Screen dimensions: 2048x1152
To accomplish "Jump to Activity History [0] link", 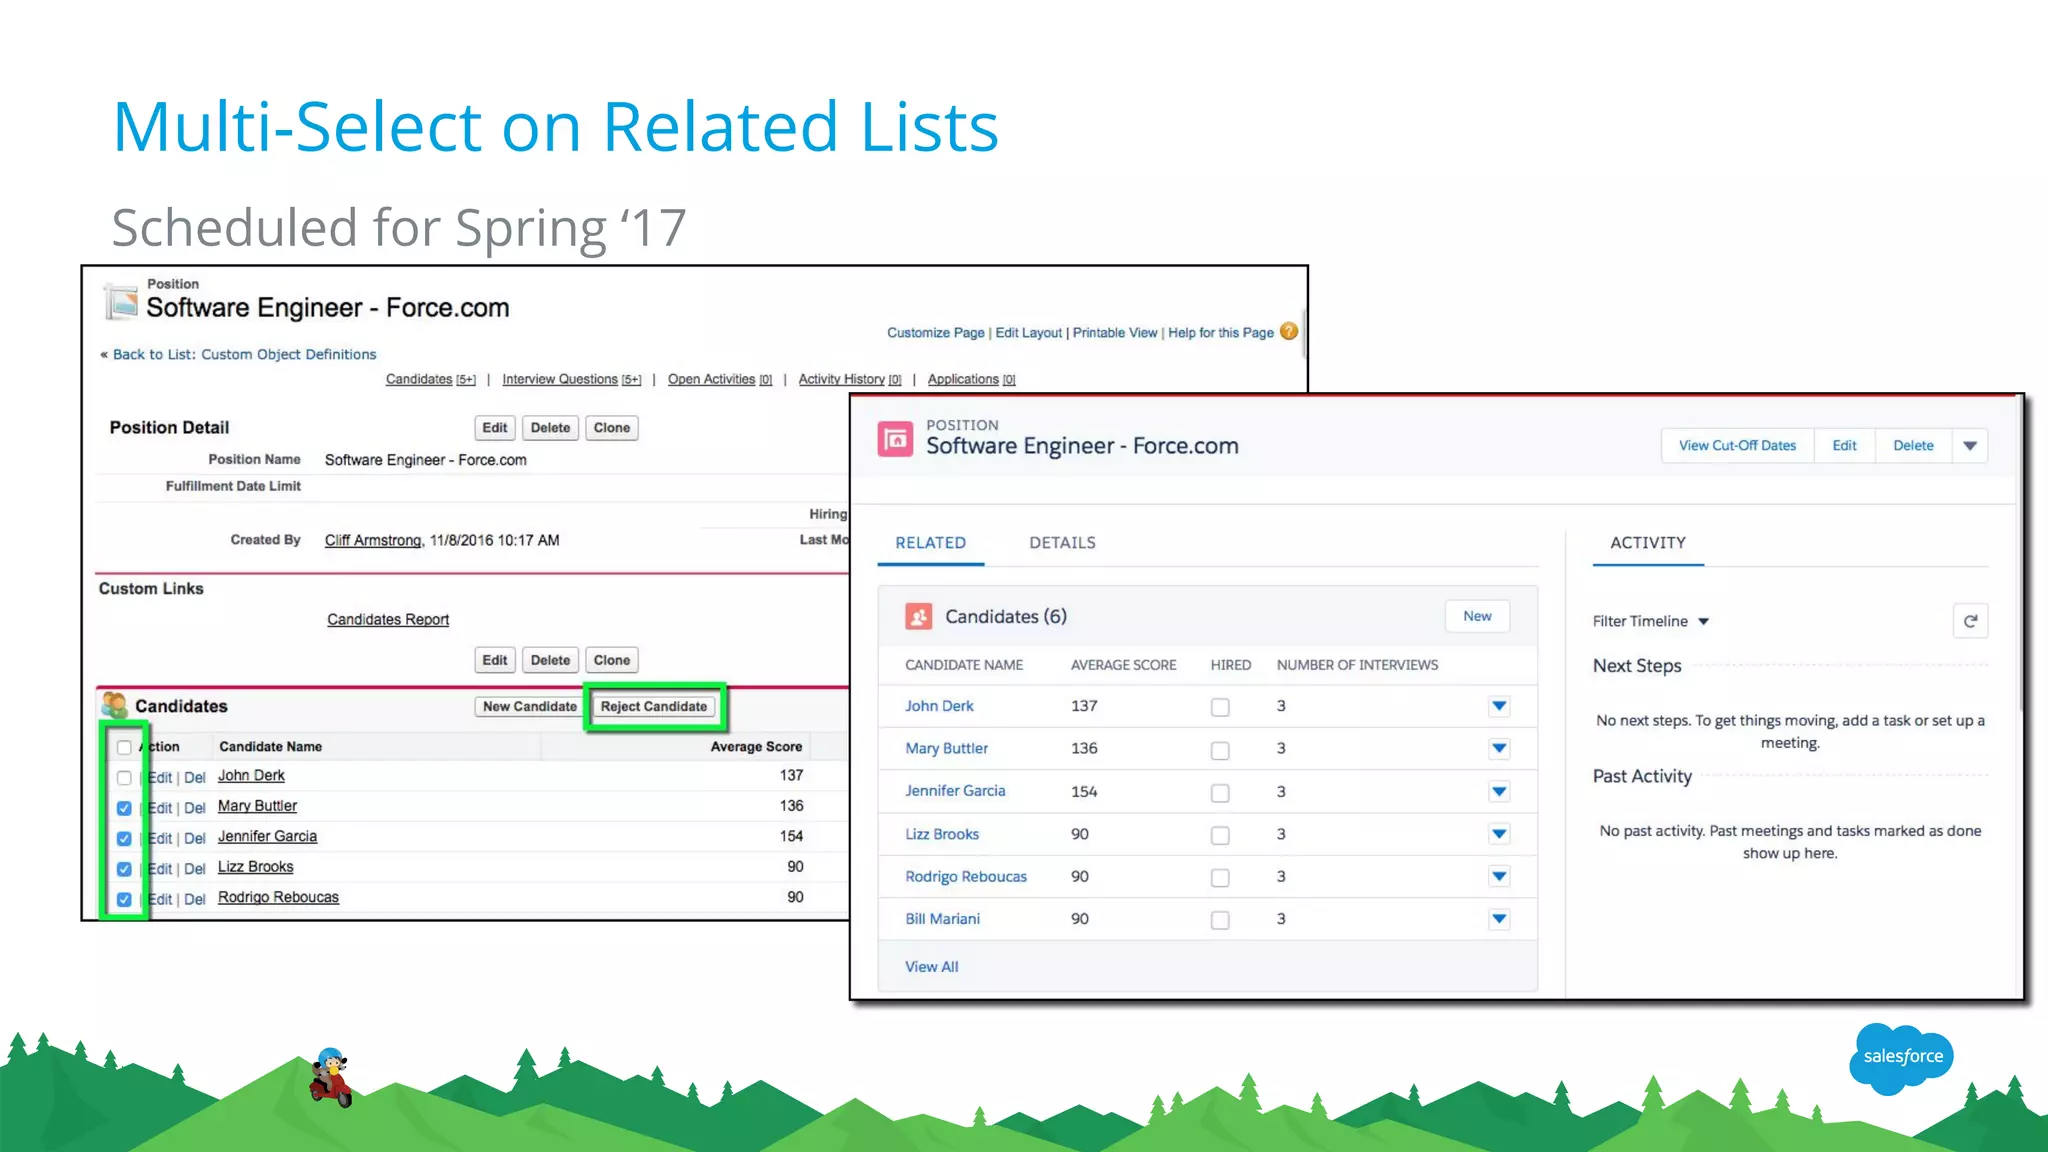I will pyautogui.click(x=850, y=379).
